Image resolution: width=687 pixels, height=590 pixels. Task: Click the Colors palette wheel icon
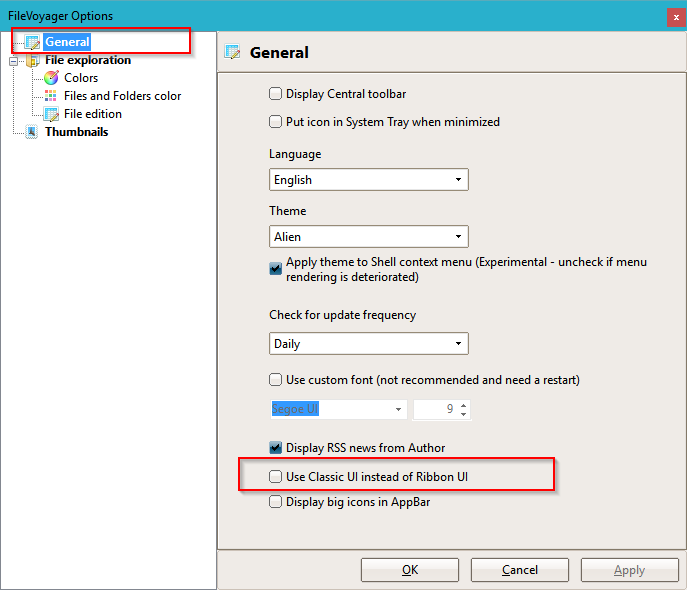point(51,78)
